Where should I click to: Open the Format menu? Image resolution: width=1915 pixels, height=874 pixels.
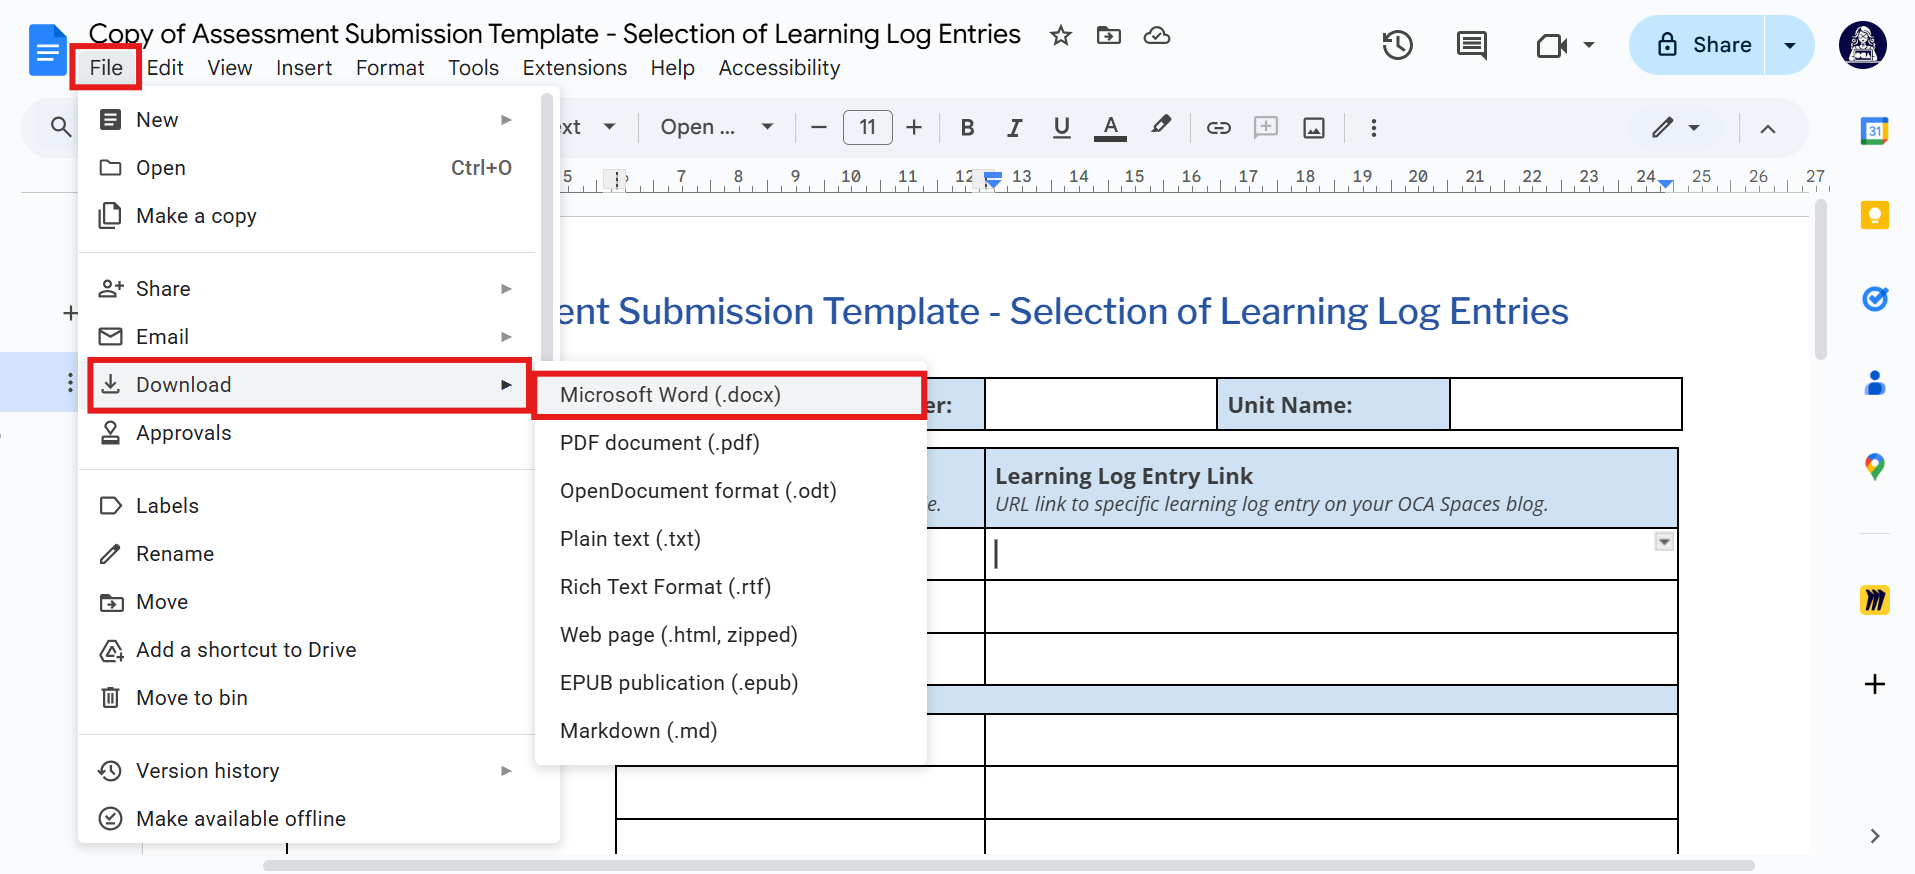[390, 67]
